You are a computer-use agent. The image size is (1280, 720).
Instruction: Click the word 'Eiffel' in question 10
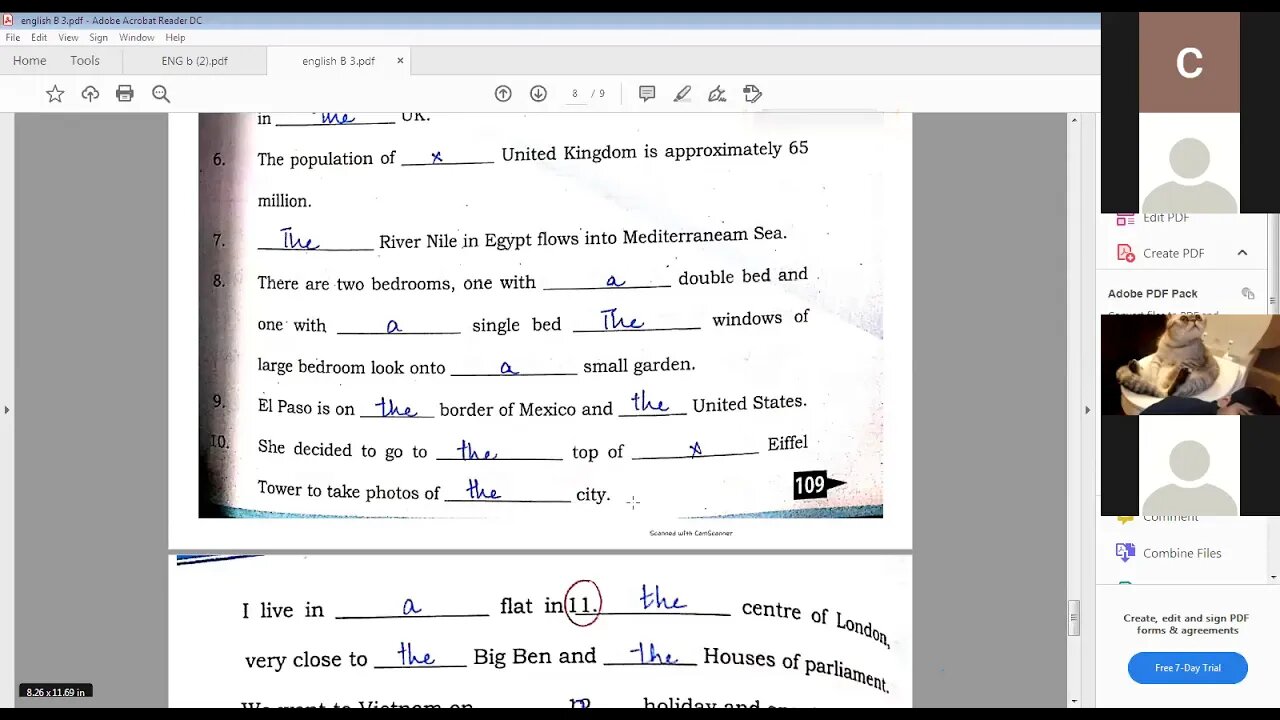click(x=787, y=443)
